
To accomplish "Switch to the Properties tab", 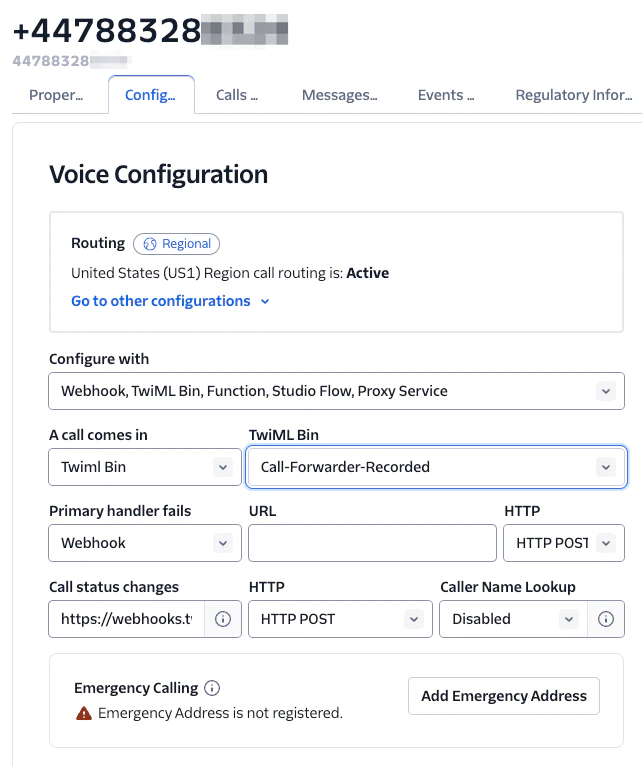I will [56, 95].
